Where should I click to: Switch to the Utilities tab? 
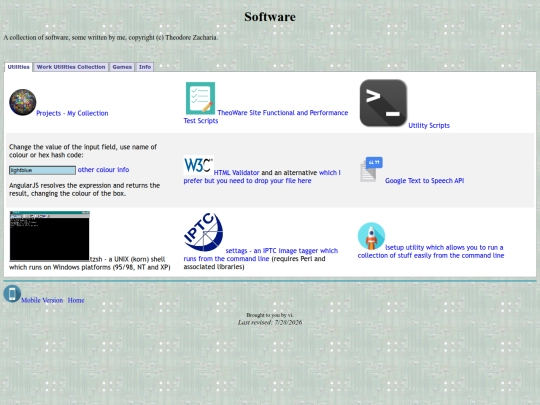(19, 67)
